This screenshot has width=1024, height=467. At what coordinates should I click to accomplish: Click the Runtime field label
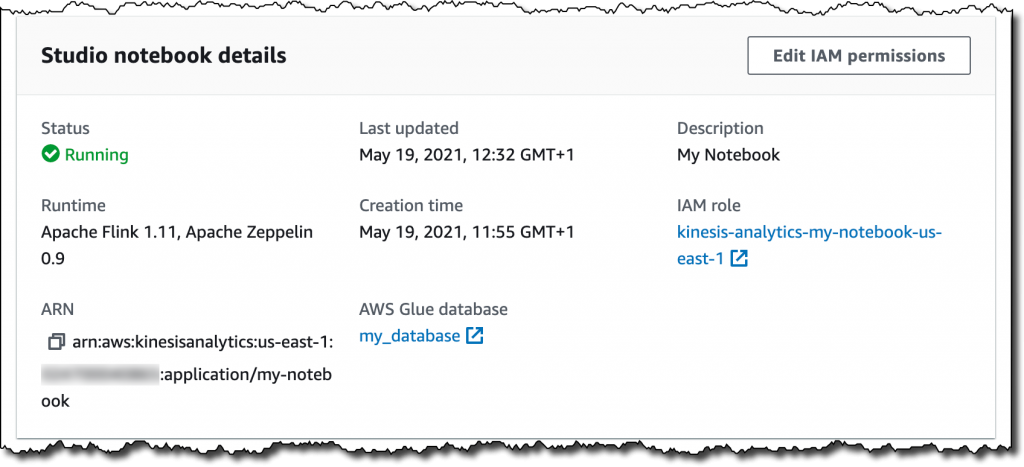(x=73, y=206)
